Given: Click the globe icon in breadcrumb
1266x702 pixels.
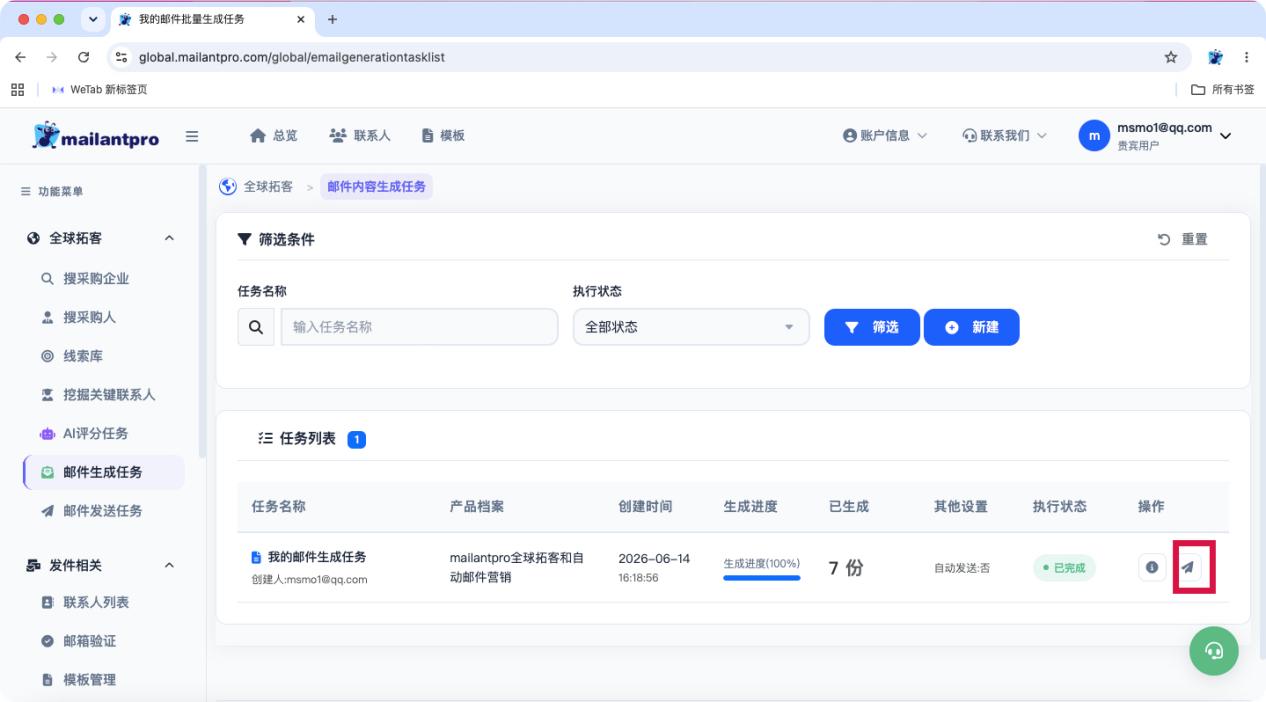Looking at the screenshot, I should pos(228,186).
